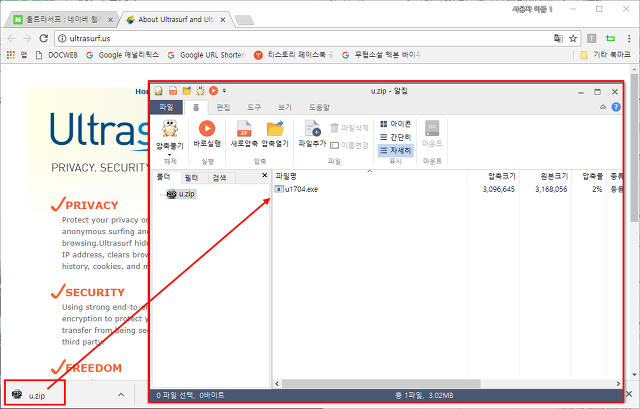The height and width of the screenshot is (409, 640).
Task: Open Google URL Shortener bookmark
Action: (207, 55)
